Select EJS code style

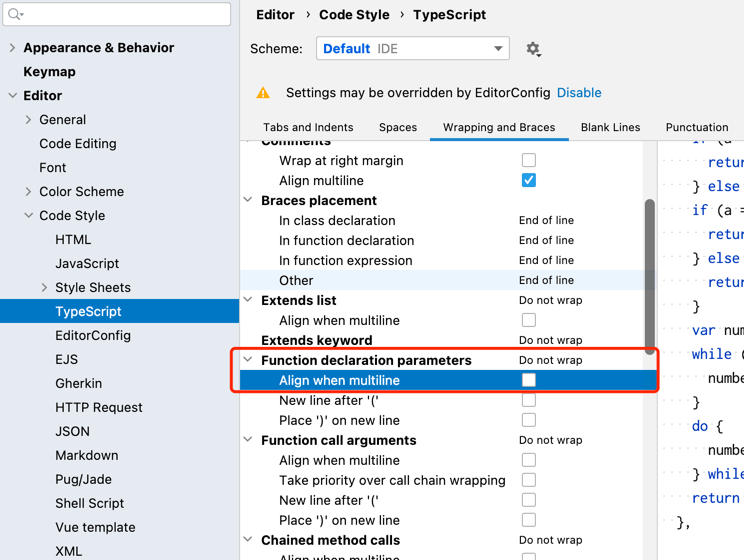[66, 359]
